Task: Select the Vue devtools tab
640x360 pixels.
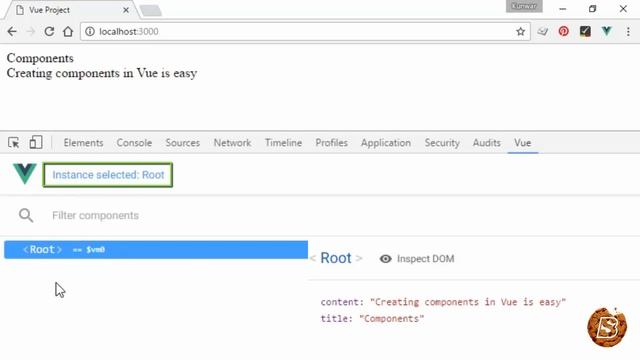Action: point(522,143)
